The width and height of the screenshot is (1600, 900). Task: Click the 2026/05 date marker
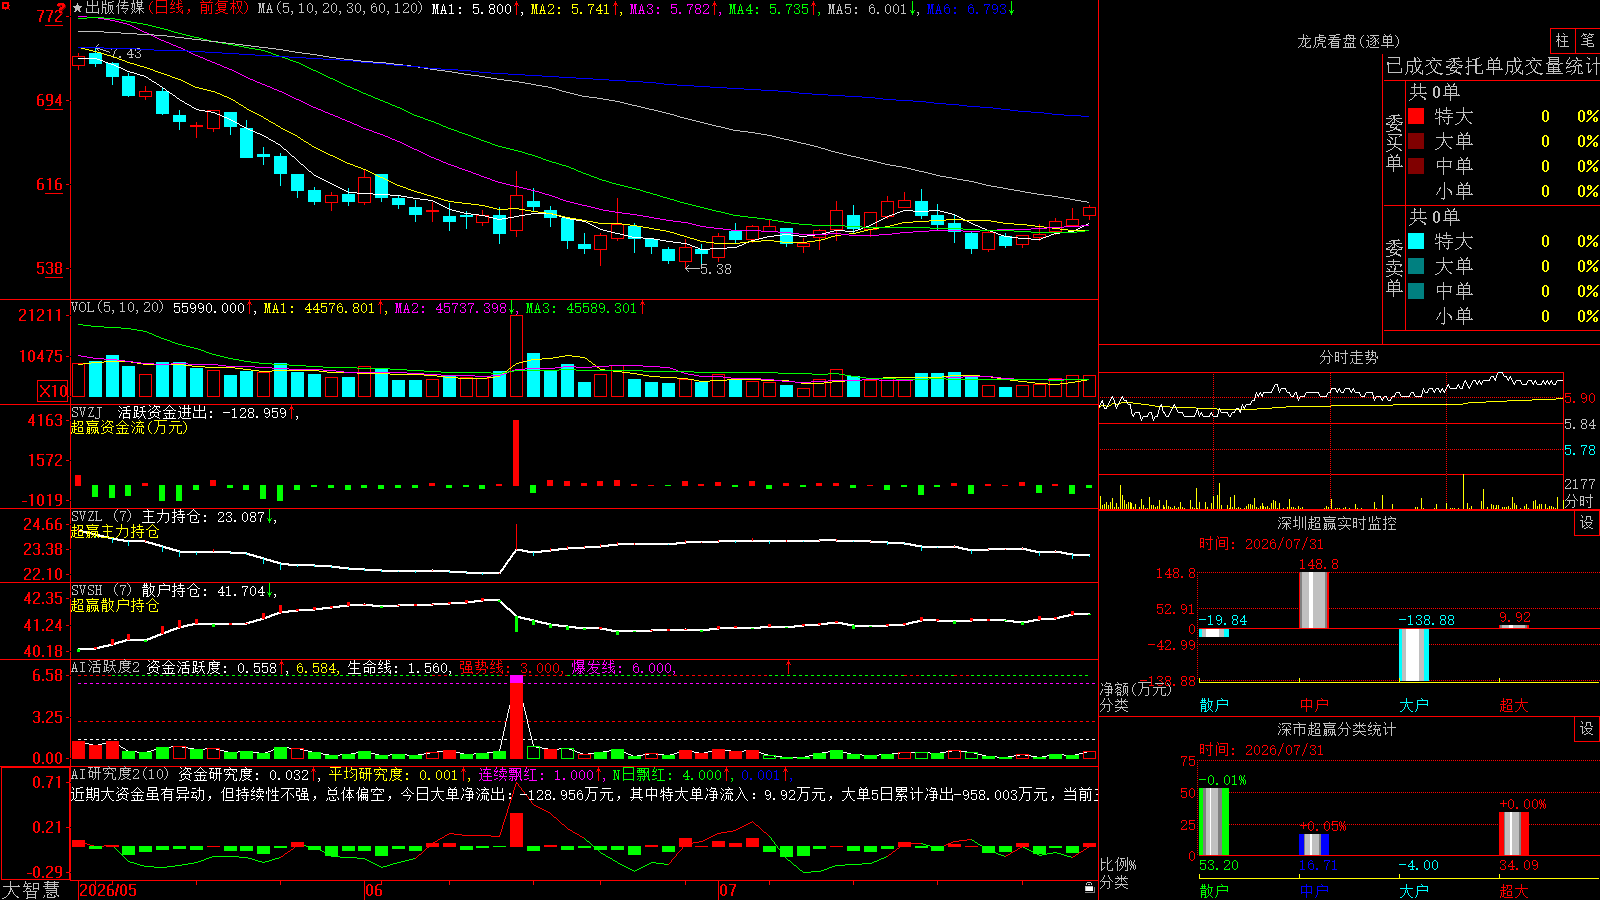pyautogui.click(x=108, y=890)
